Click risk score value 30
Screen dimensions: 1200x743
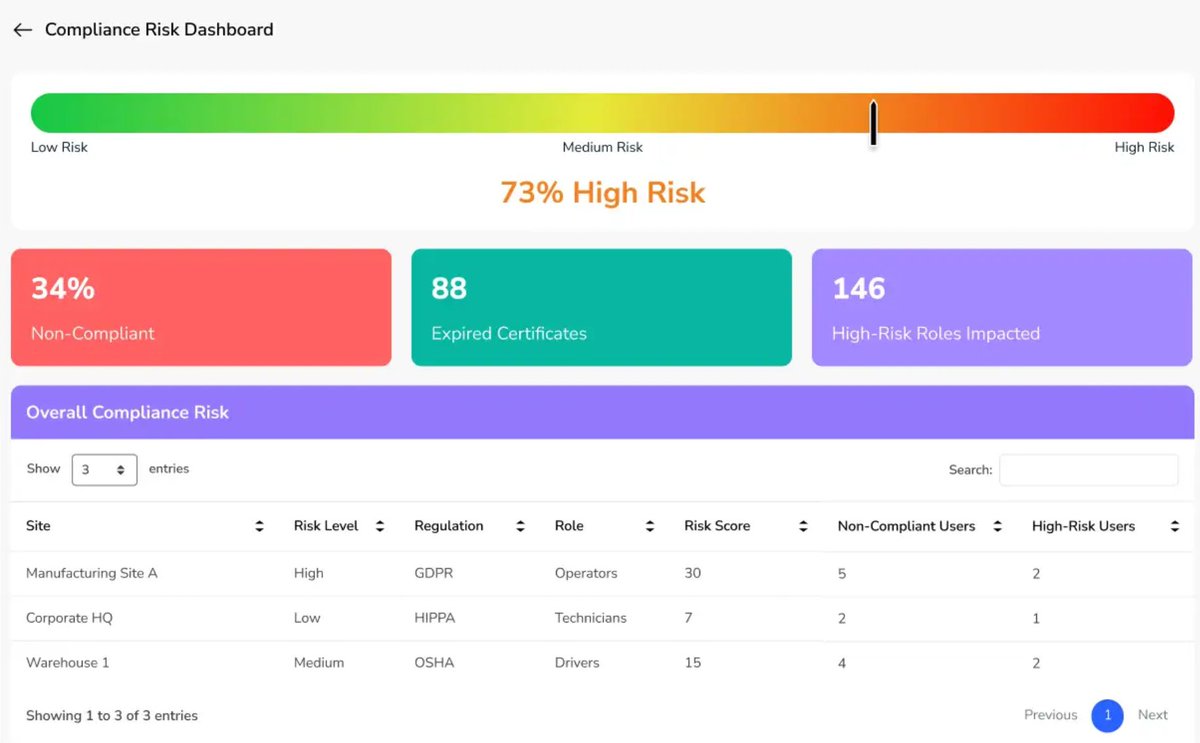pyautogui.click(x=693, y=574)
